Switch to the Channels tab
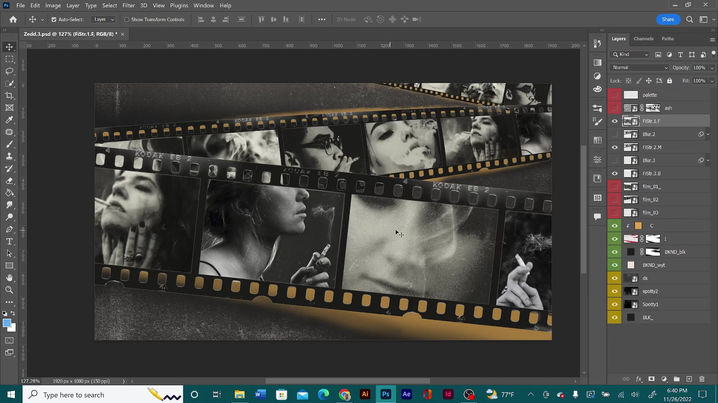This screenshot has height=403, width=718. point(643,38)
